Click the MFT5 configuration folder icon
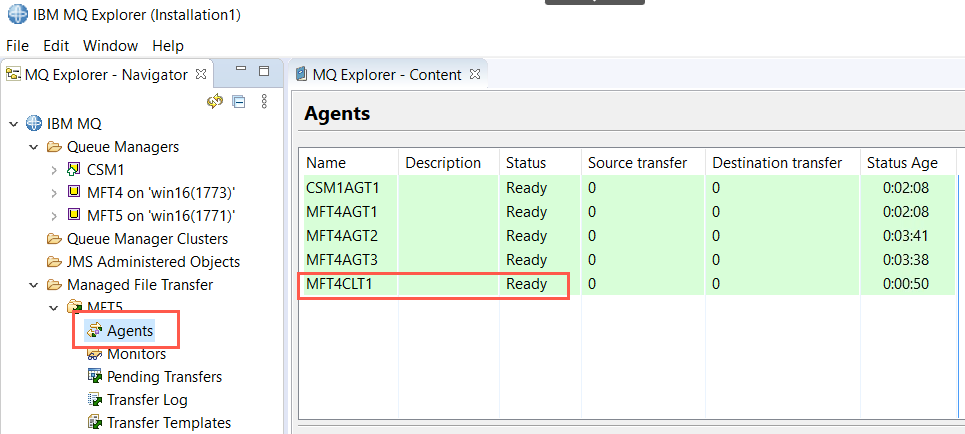Screen dimensions: 965x434 [75, 307]
